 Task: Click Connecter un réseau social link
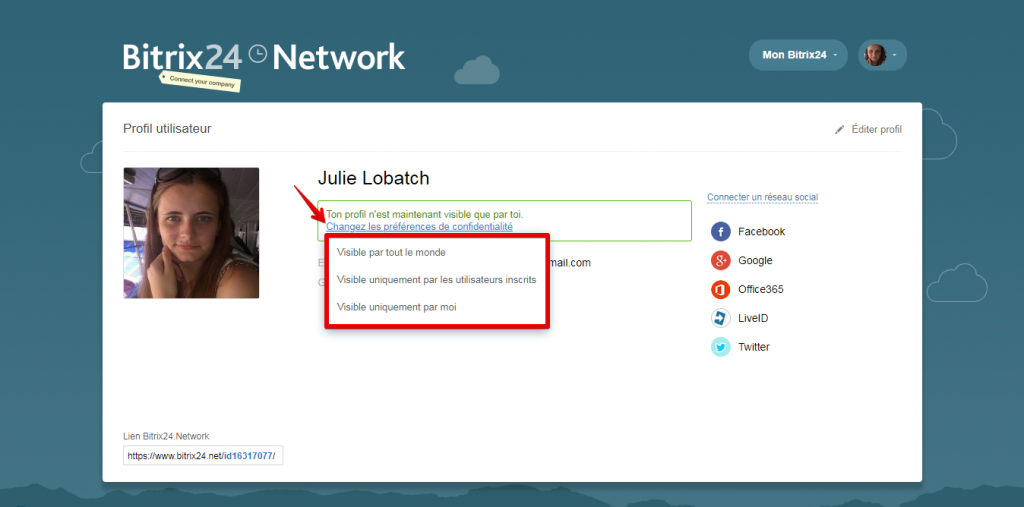pos(762,197)
